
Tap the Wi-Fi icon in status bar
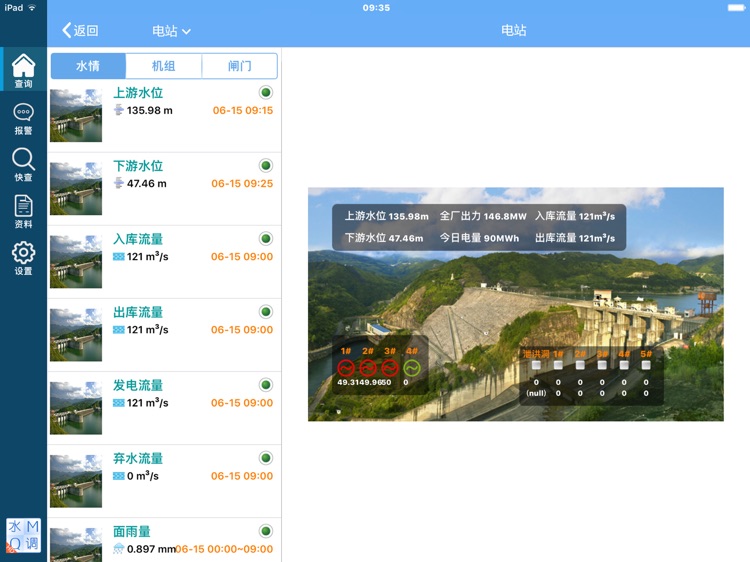(x=32, y=8)
